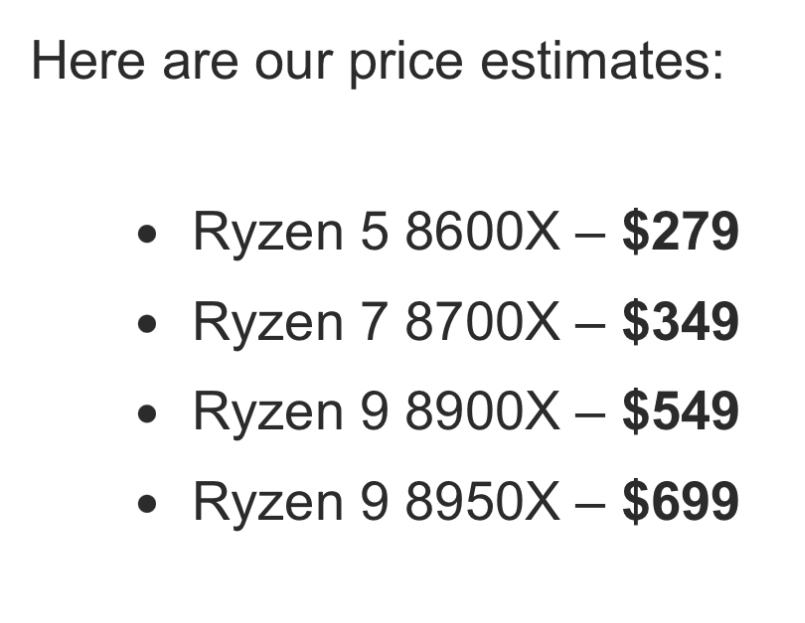Image resolution: width=805 pixels, height=623 pixels.
Task: Click the bullet dot before Ryzen 5 8600X
Action: 148,234
